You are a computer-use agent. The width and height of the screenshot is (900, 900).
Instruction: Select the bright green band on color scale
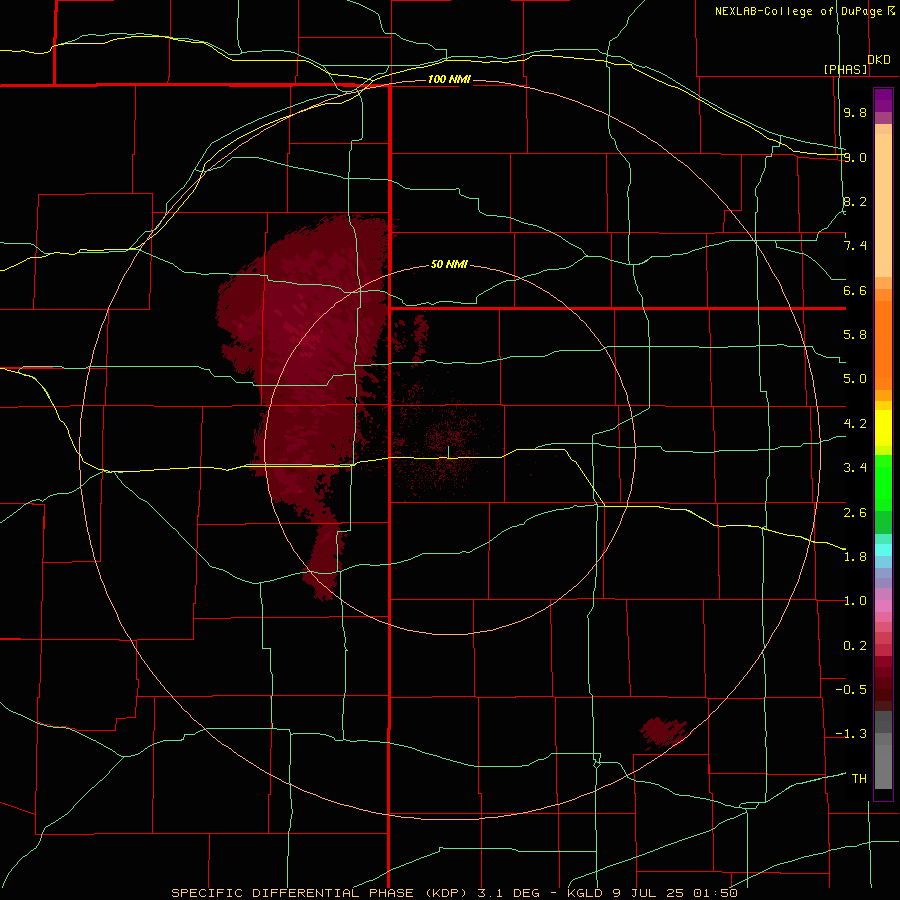point(883,484)
